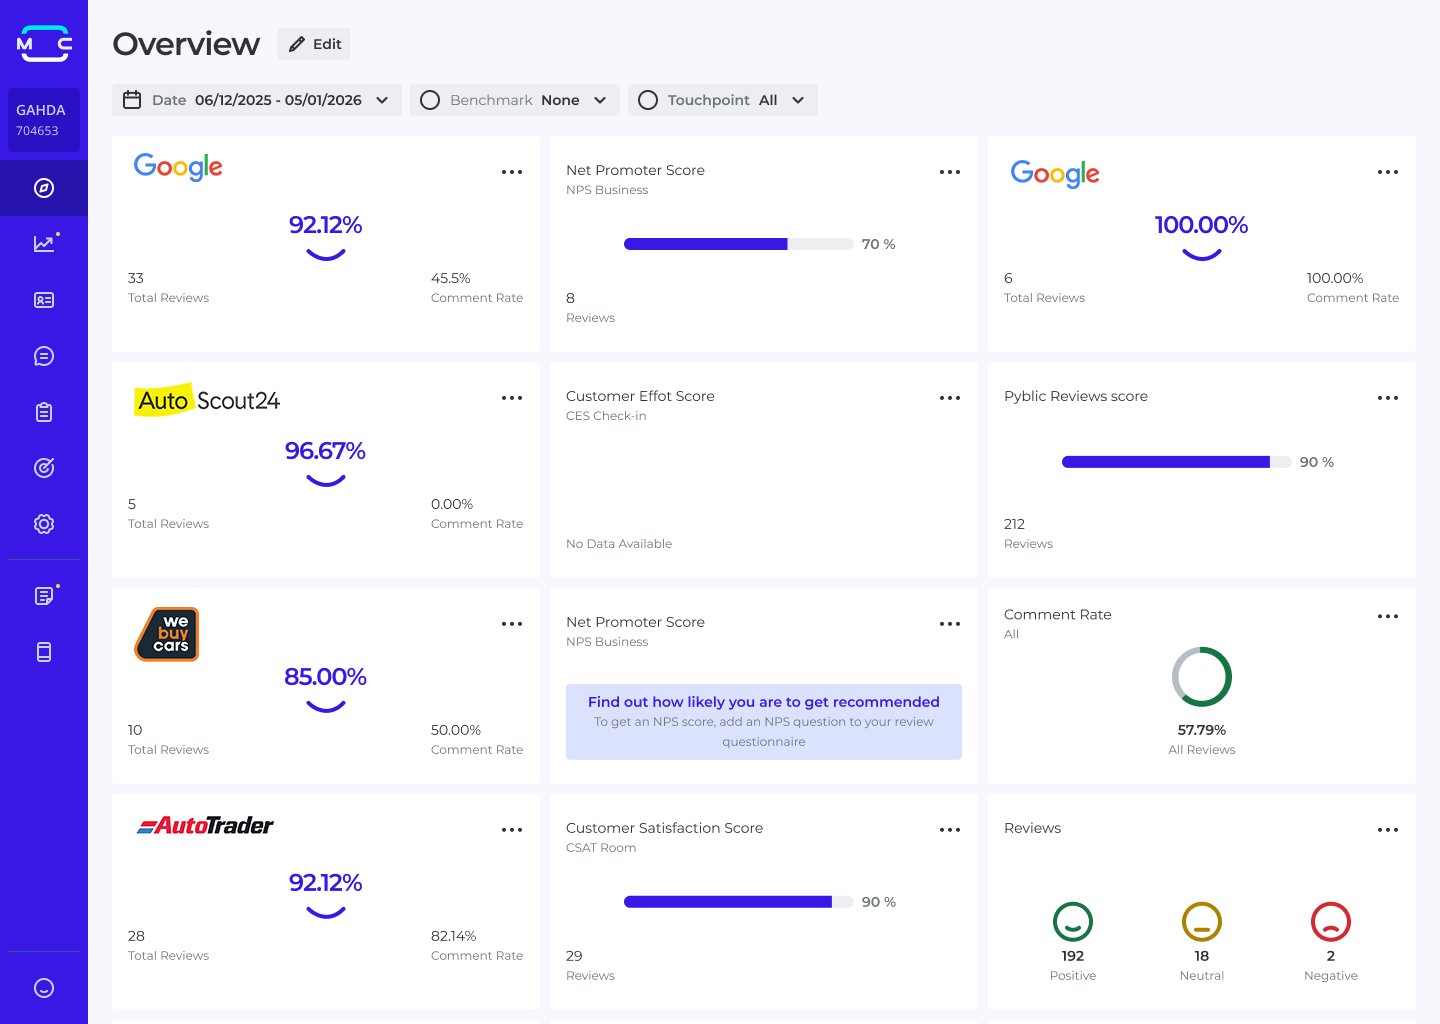Viewport: 1440px width, 1024px height.
Task: Click the 57.79% All Reviews value
Action: pyautogui.click(x=1202, y=730)
